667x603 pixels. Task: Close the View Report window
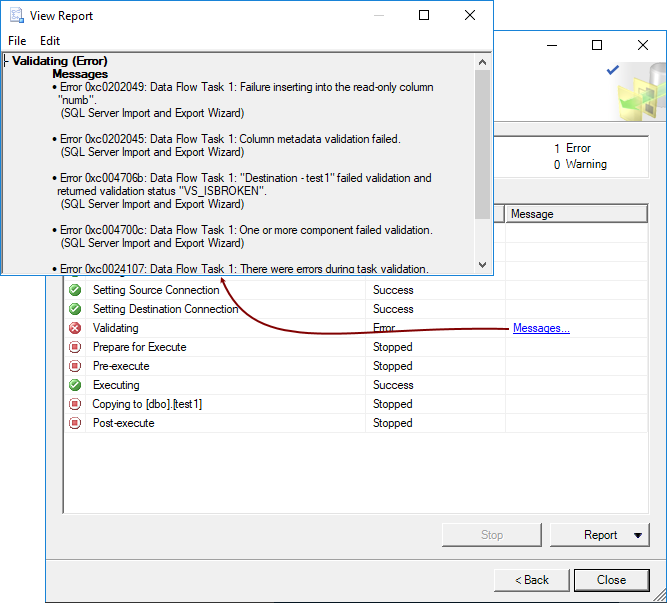(x=470, y=15)
